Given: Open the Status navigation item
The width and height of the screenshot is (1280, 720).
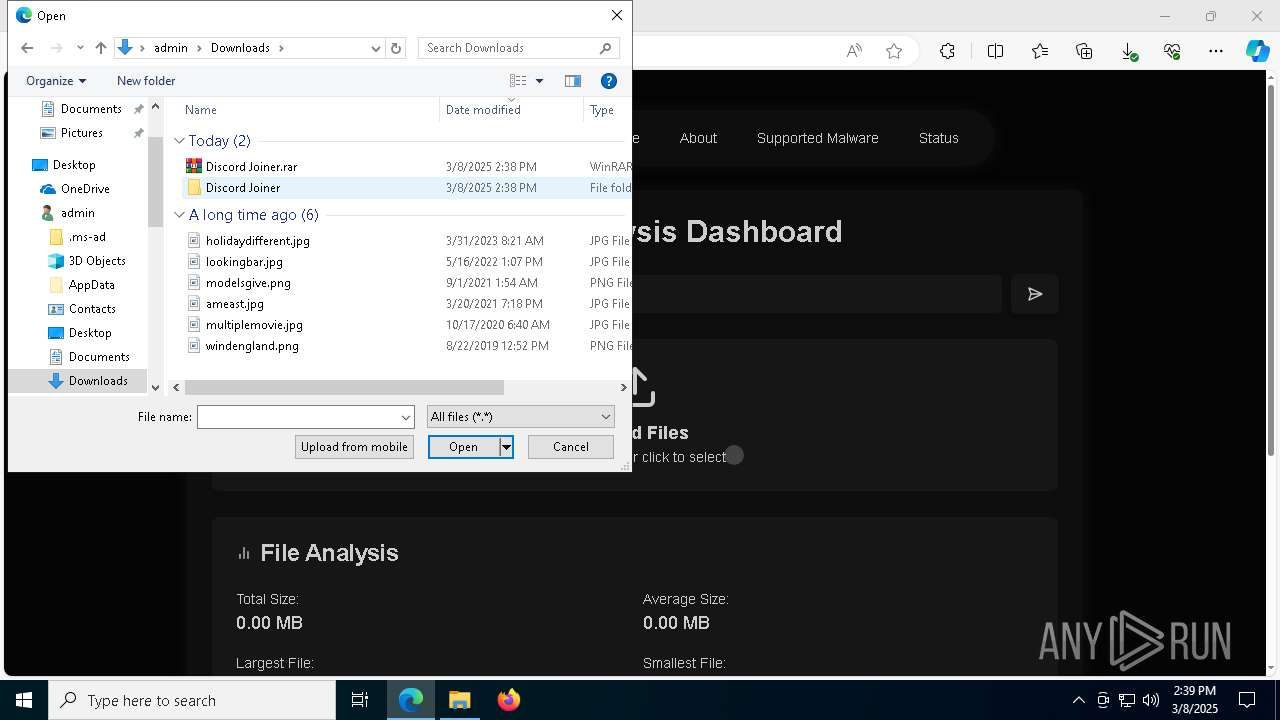Looking at the screenshot, I should coord(938,138).
